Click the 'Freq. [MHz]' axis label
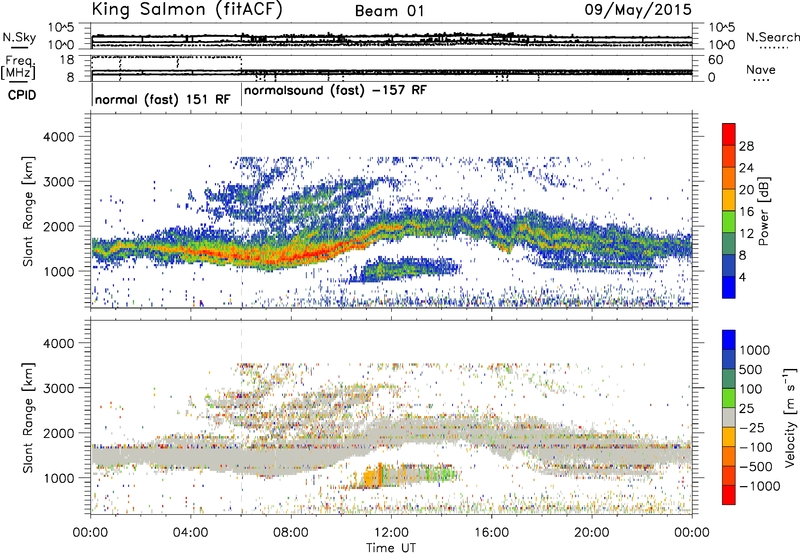Viewport: 800px width, 554px height. pos(19,68)
